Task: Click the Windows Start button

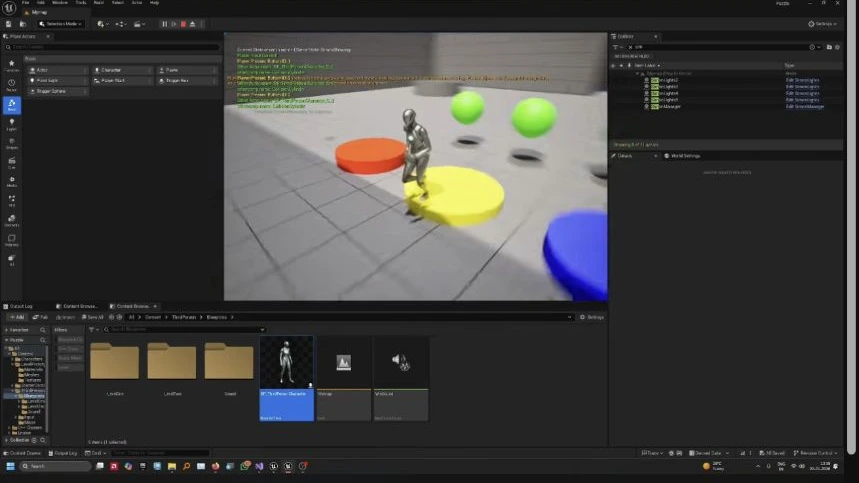Action: tap(10, 466)
